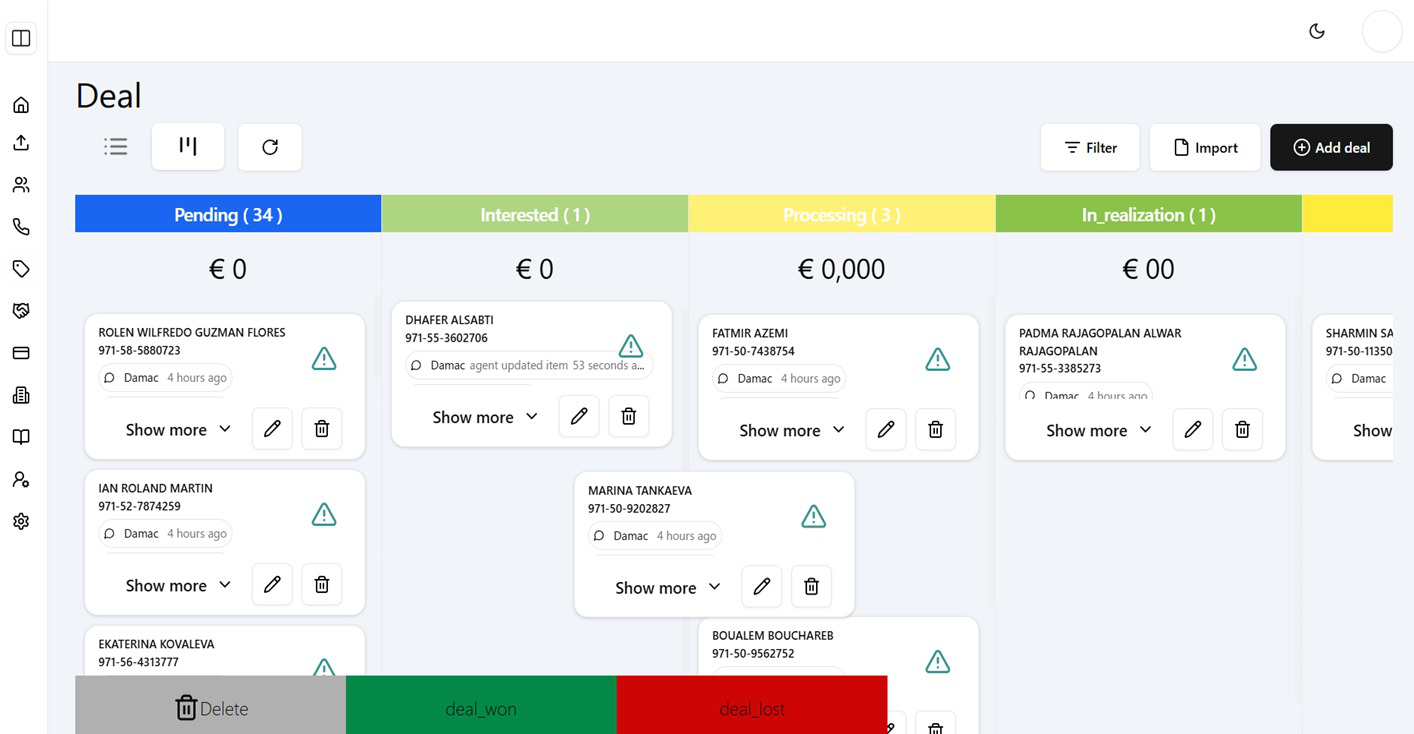Open Damac comment tag on Fatmir Azemi card
Image resolution: width=1414 pixels, height=734 pixels.
tap(779, 379)
